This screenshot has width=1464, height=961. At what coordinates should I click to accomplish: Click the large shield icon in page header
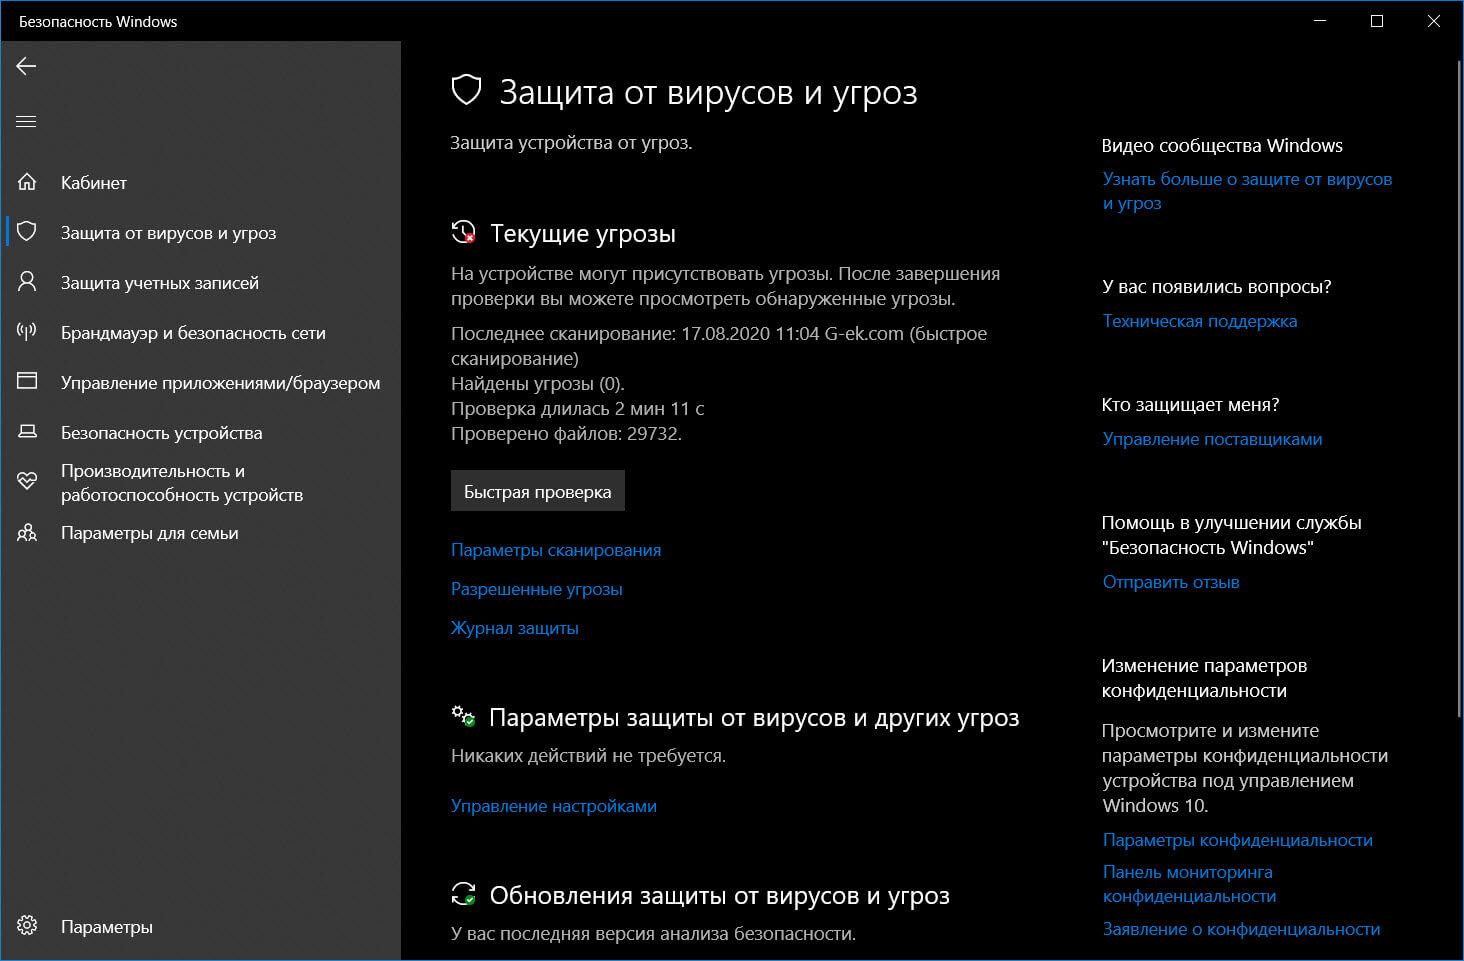[466, 91]
